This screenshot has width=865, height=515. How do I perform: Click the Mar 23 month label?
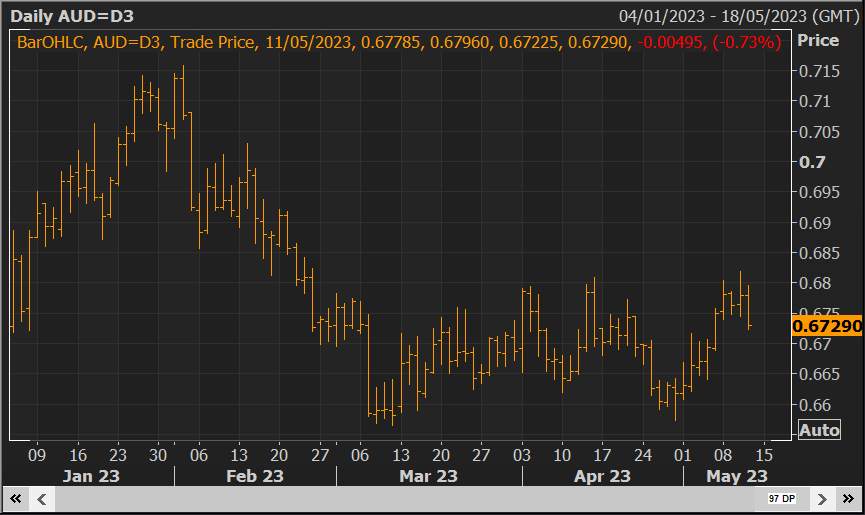click(429, 476)
